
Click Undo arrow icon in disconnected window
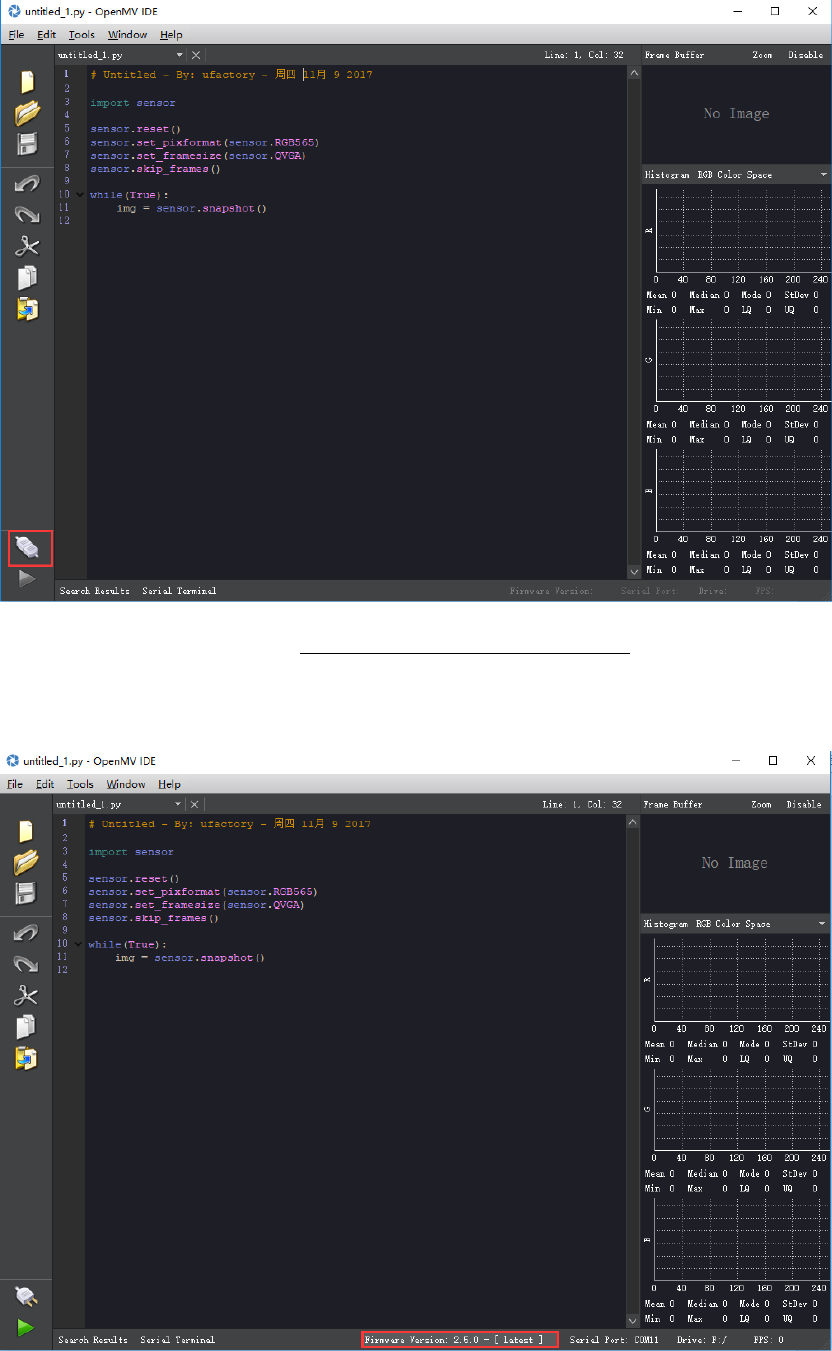click(x=27, y=184)
